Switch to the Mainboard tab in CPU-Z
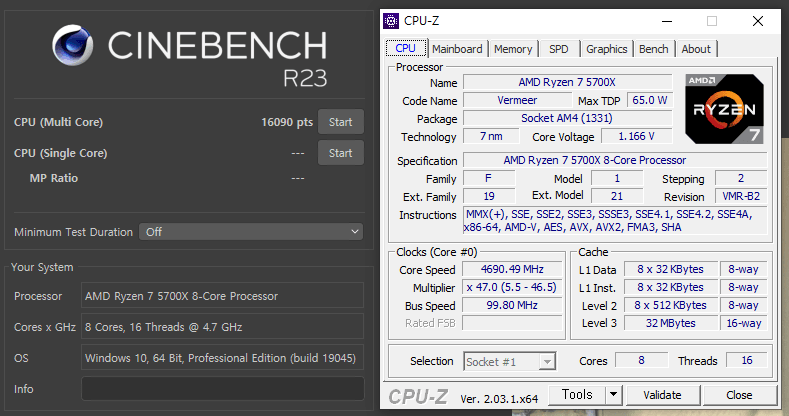The image size is (789, 416). pyautogui.click(x=457, y=49)
